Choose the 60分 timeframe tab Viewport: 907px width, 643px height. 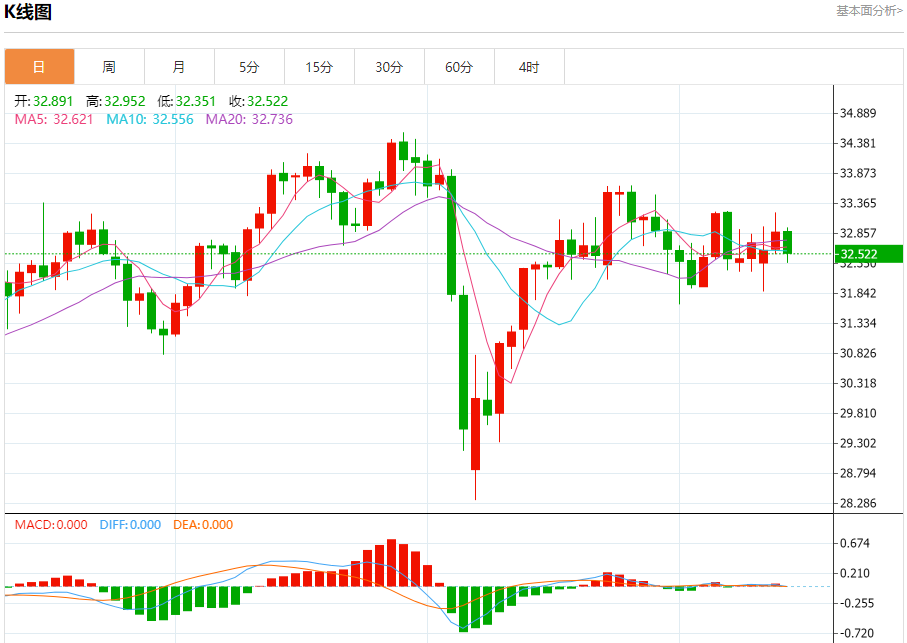point(459,67)
